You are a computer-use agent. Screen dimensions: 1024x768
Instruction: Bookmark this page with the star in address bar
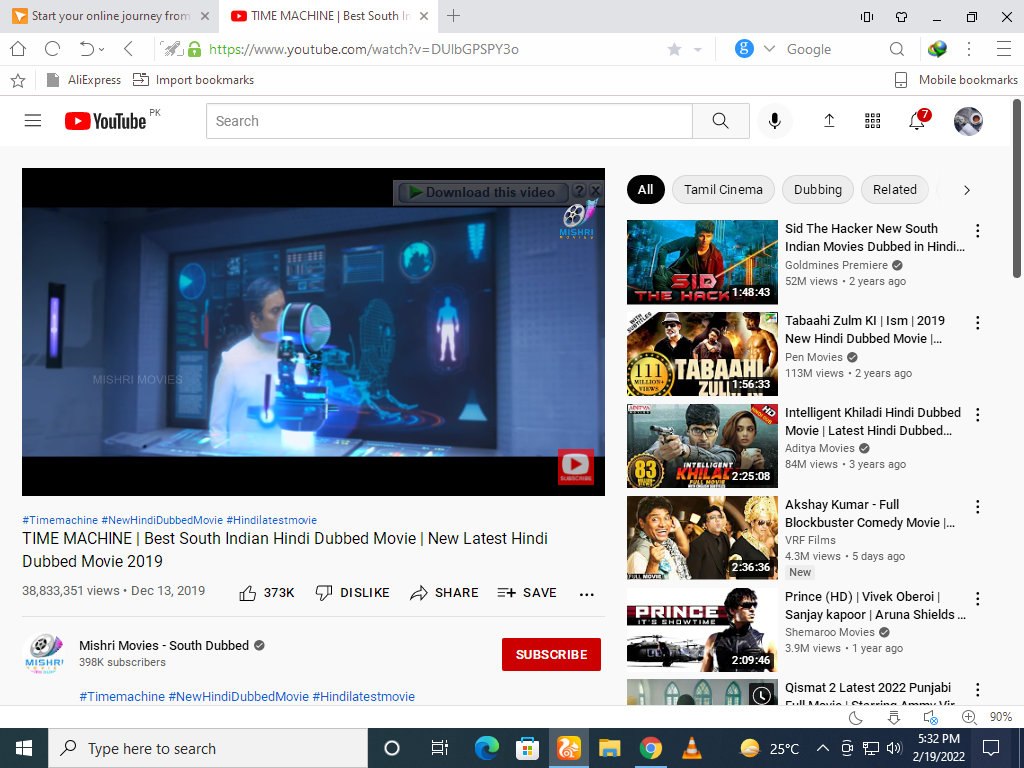[x=675, y=50]
